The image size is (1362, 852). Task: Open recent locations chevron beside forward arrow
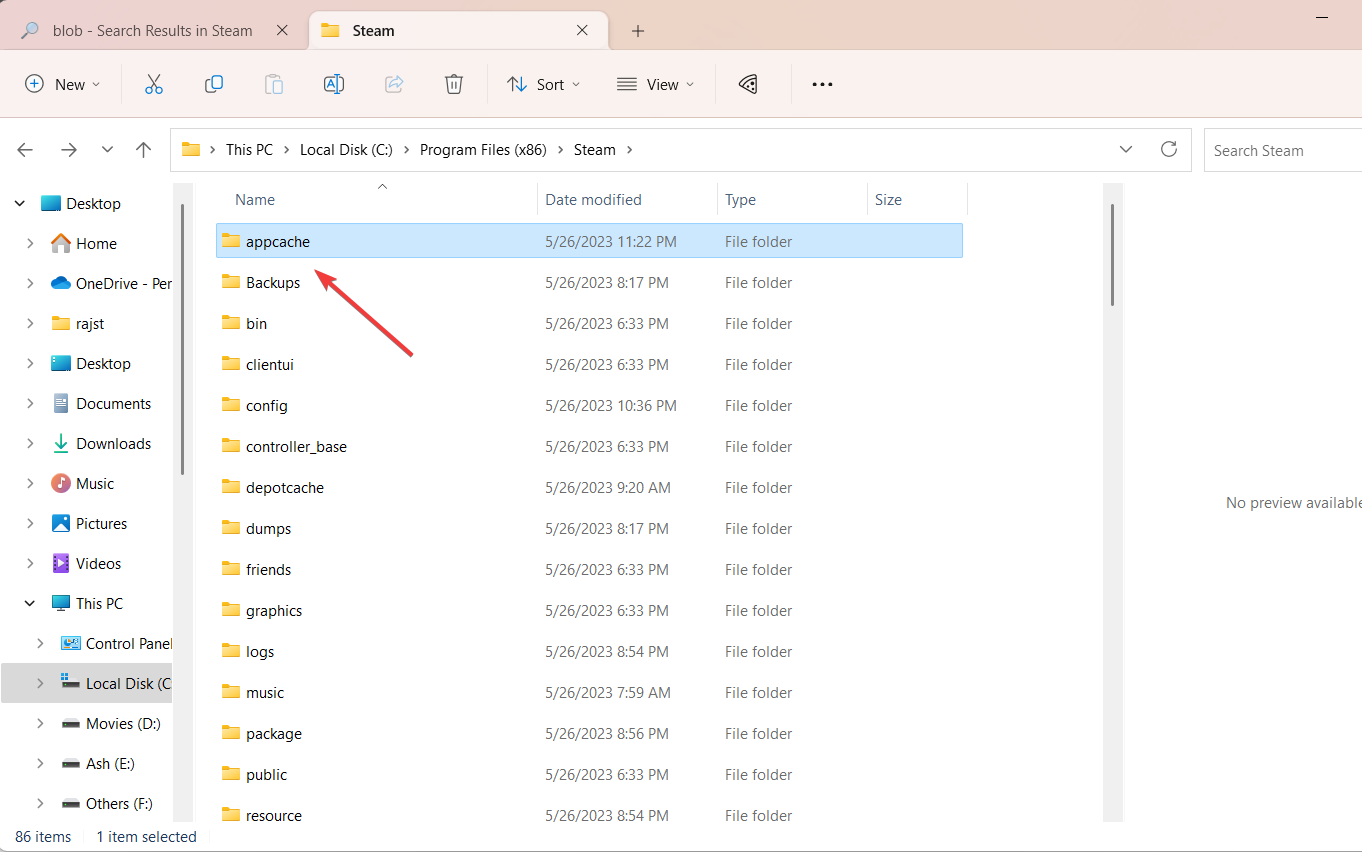(107, 150)
